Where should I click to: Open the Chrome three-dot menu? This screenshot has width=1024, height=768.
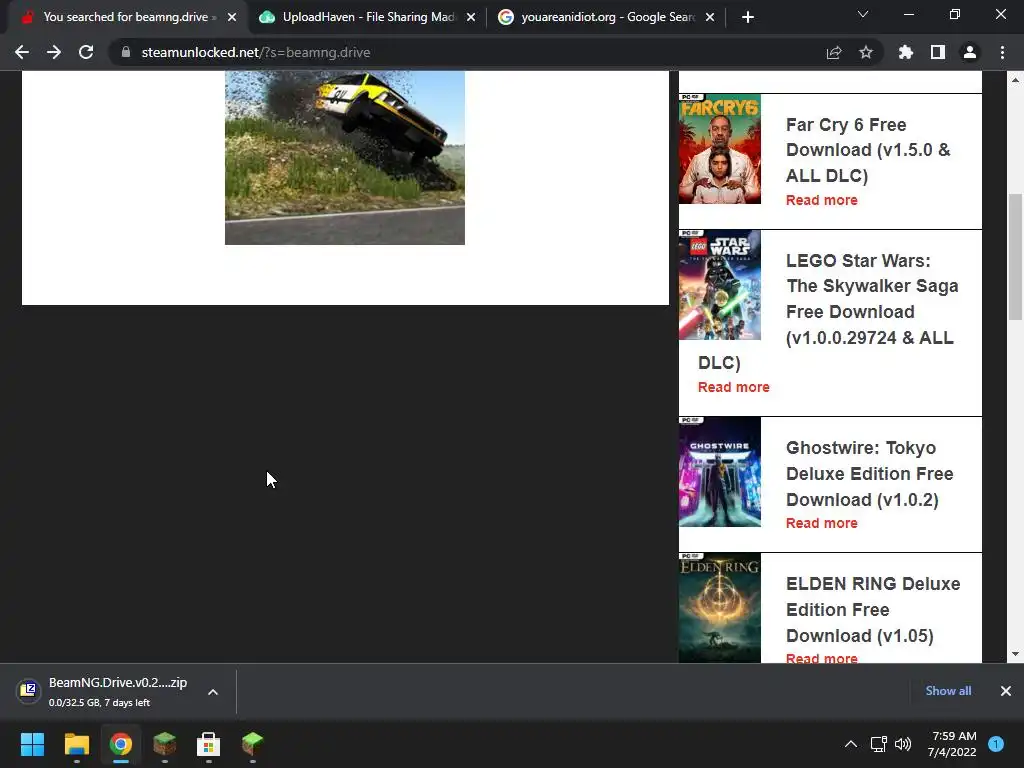pyautogui.click(x=1002, y=52)
